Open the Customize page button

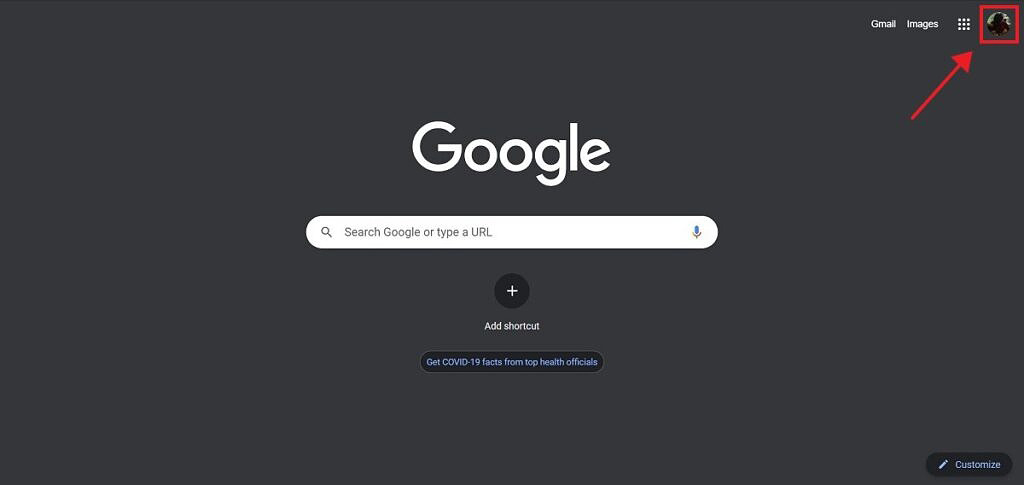968,465
